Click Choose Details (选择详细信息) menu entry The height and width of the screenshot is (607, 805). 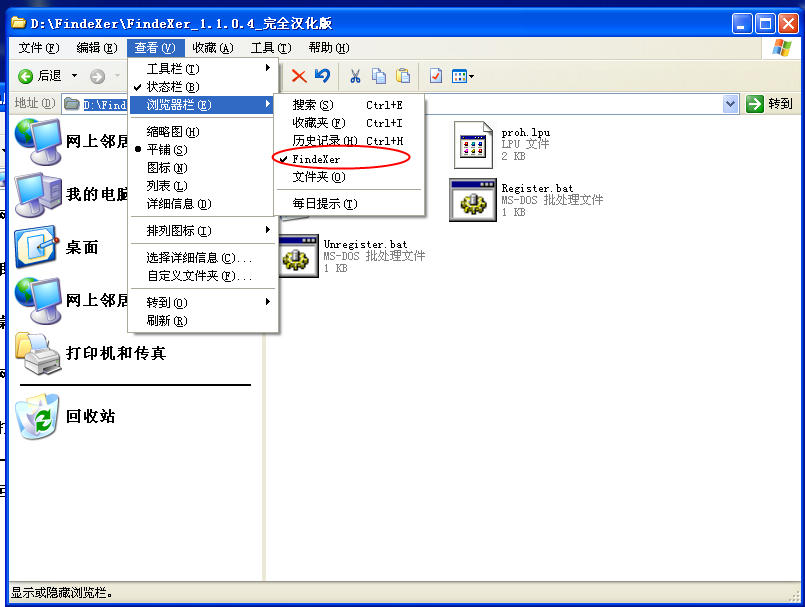(x=203, y=258)
